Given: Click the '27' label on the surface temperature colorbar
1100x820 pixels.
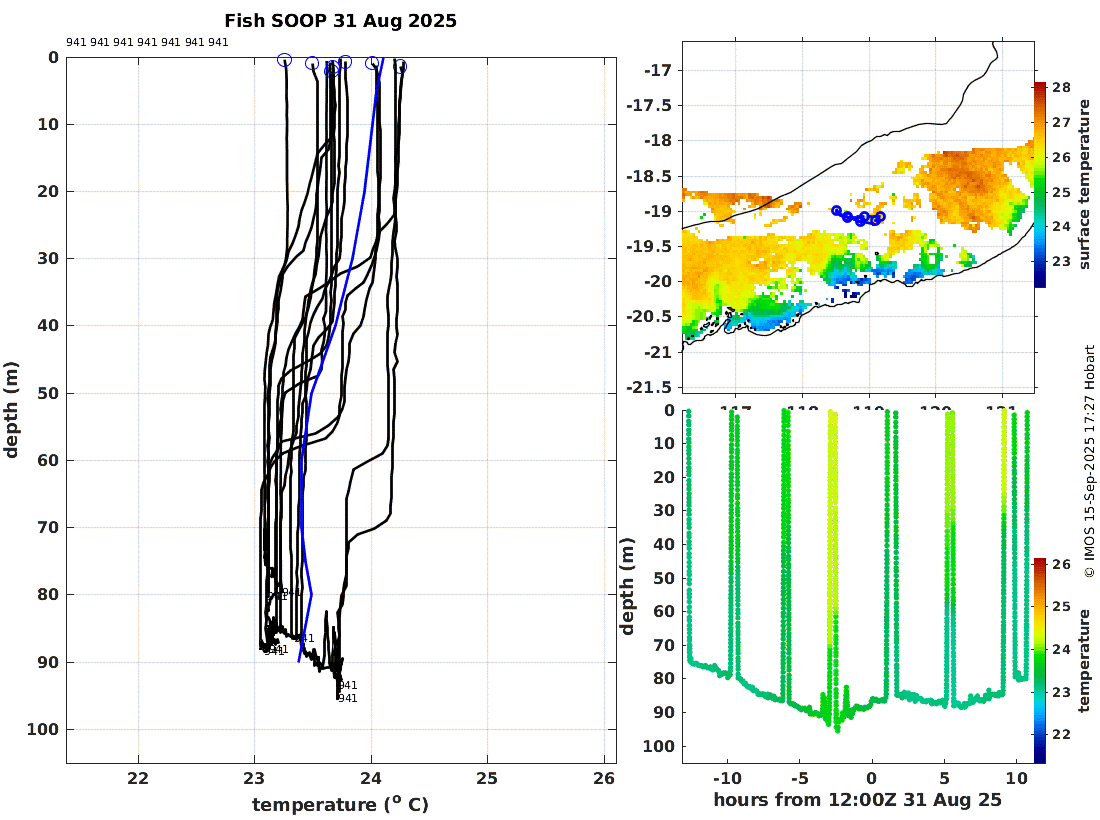Looking at the screenshot, I should [1061, 122].
